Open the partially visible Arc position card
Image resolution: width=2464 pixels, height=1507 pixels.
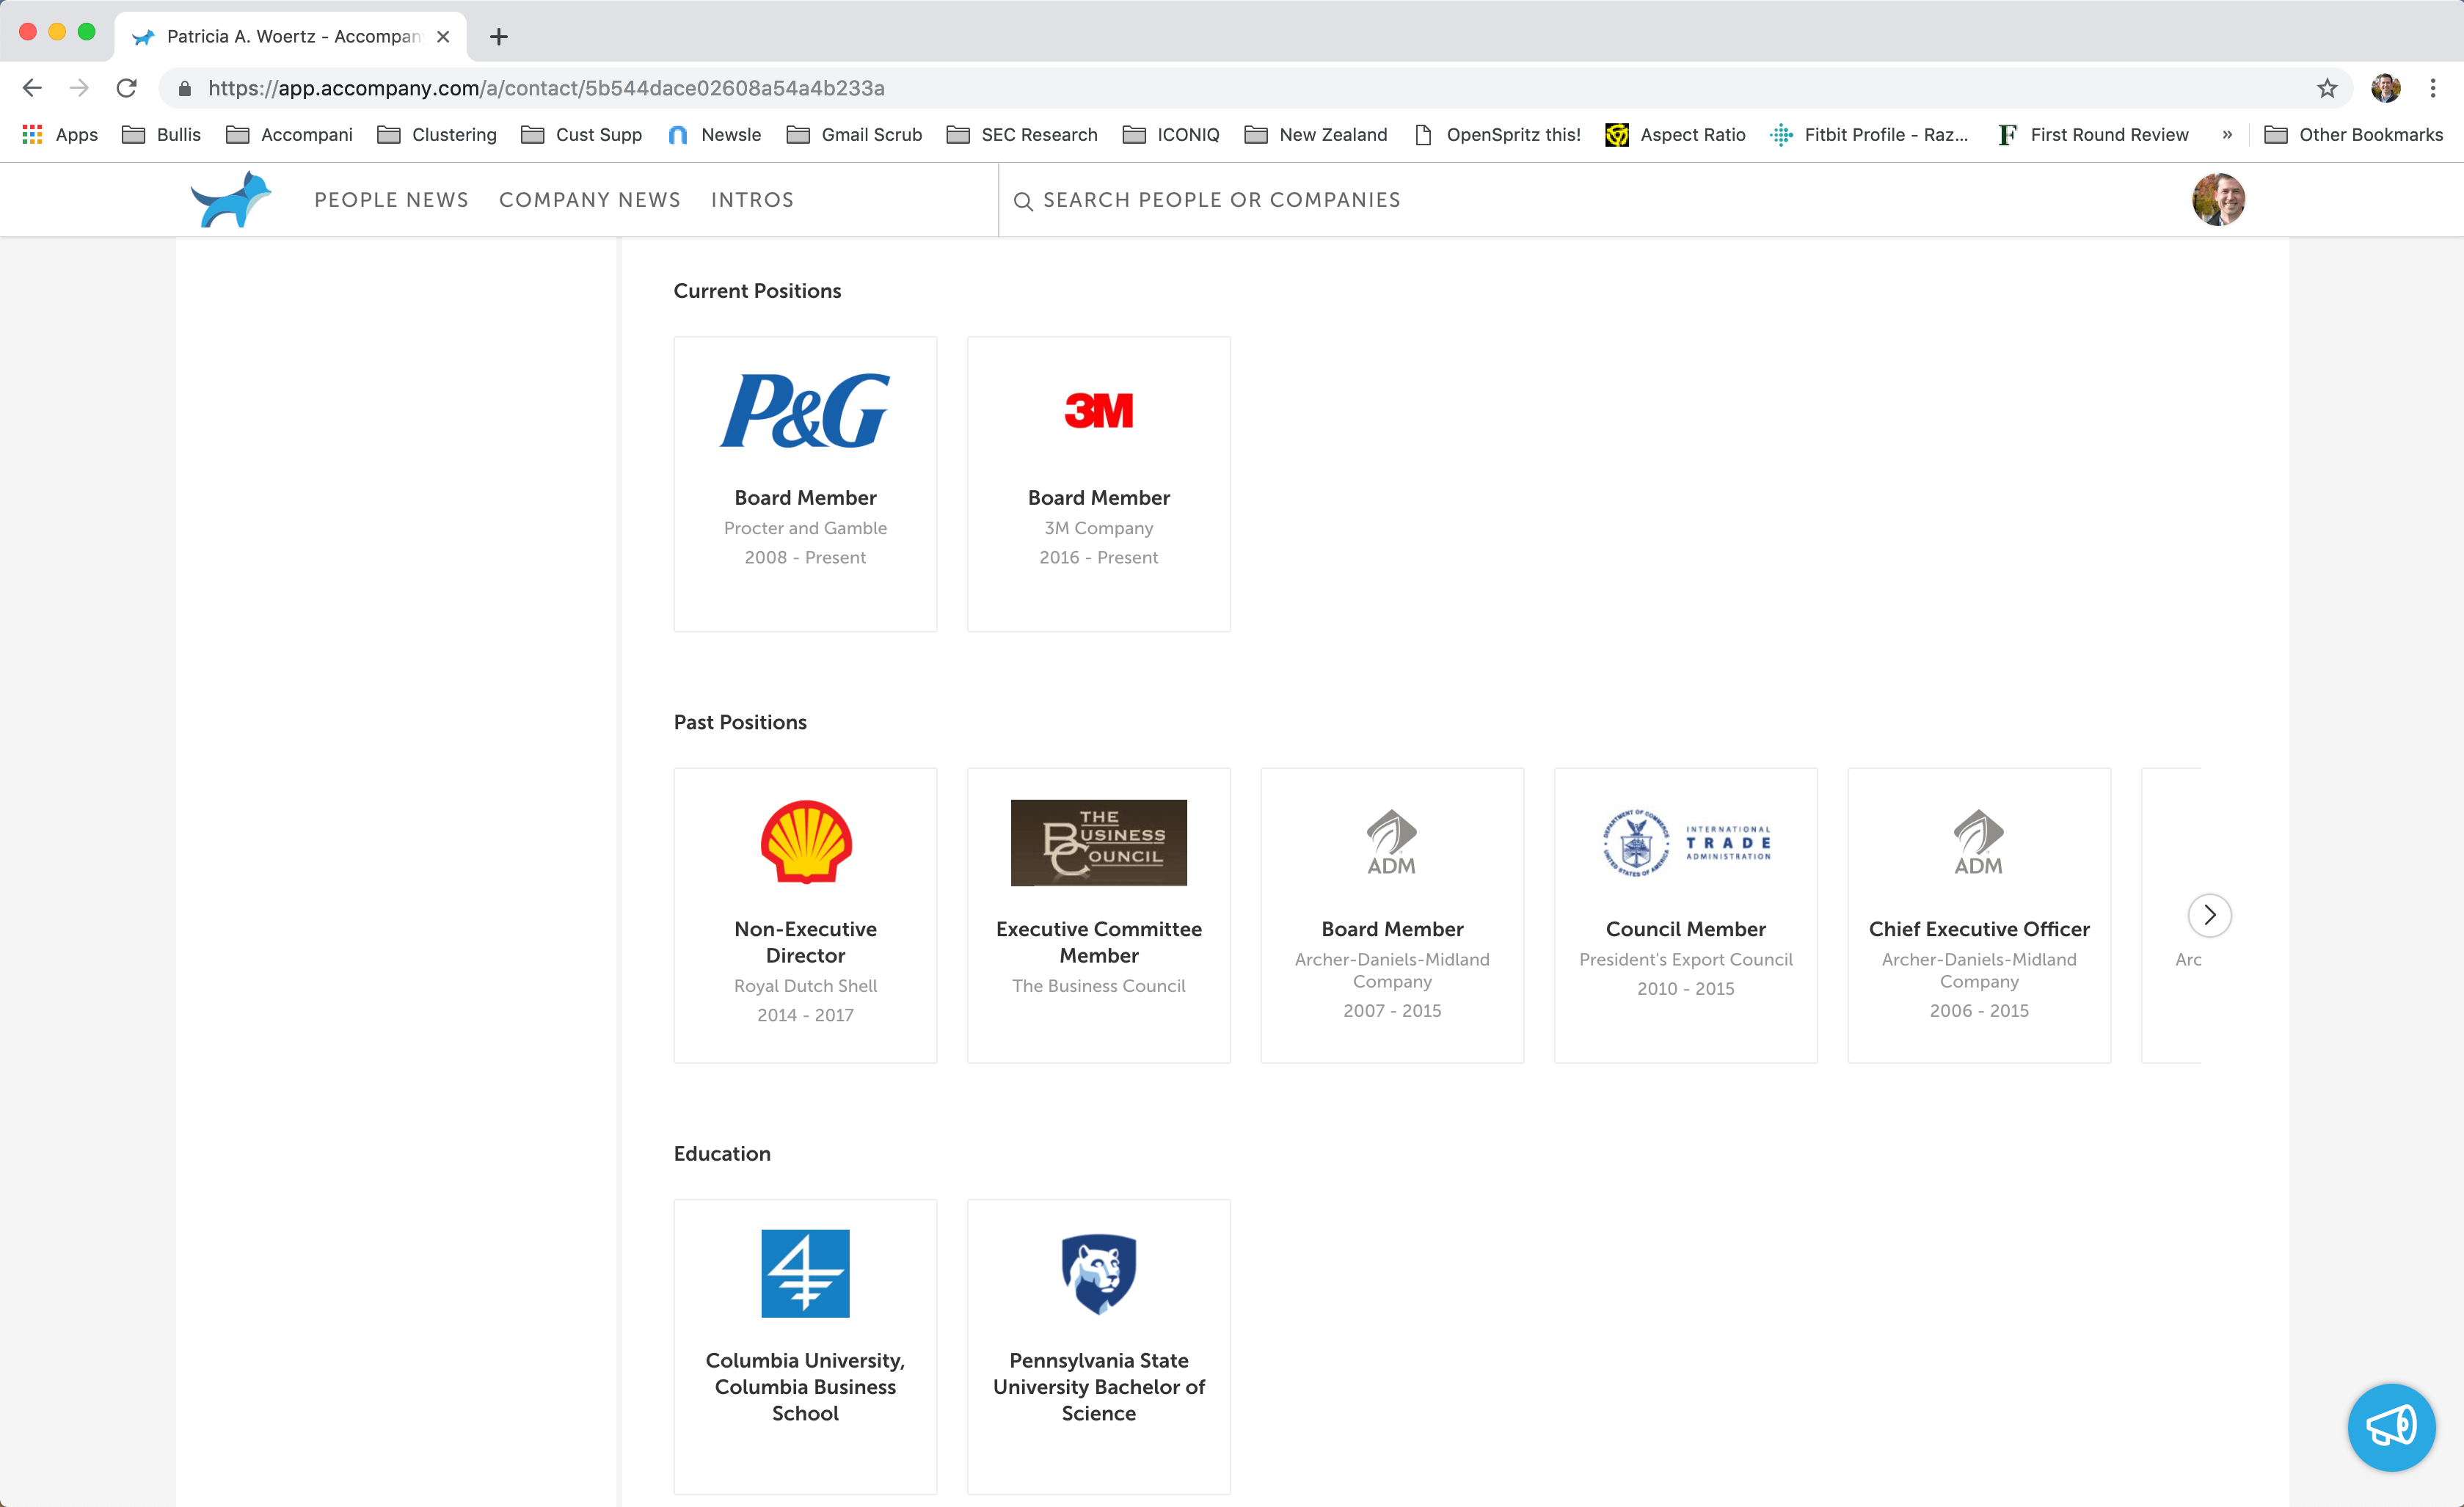coord(2171,915)
